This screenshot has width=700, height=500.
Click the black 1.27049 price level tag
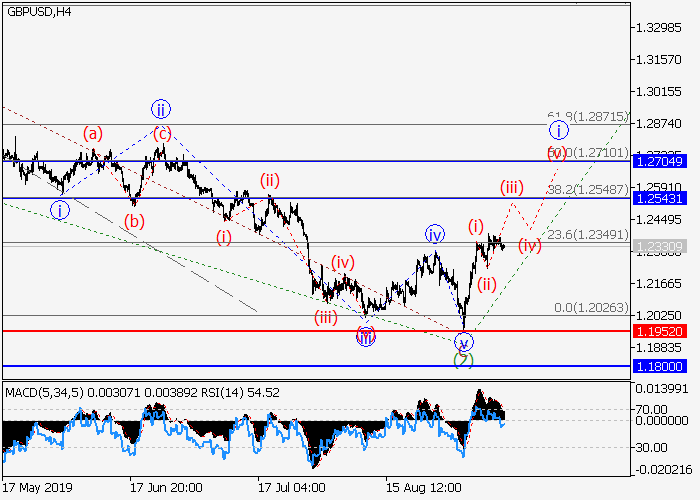click(658, 160)
